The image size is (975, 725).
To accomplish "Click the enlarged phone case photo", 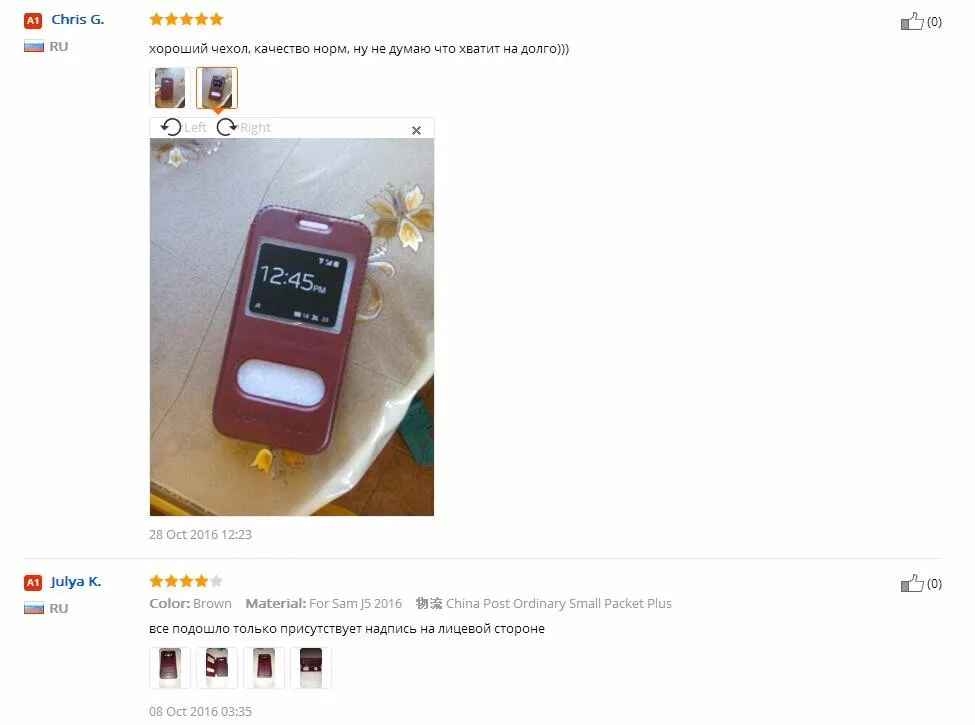I will [x=292, y=327].
